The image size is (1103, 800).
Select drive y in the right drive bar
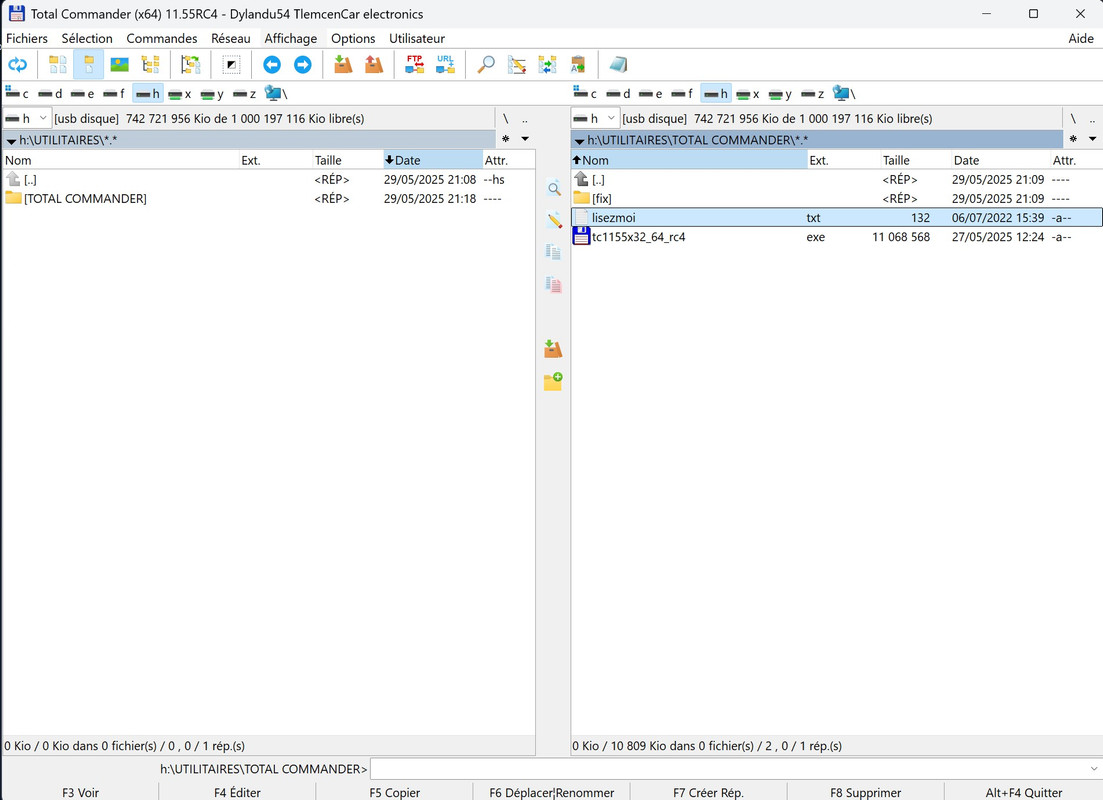click(781, 94)
